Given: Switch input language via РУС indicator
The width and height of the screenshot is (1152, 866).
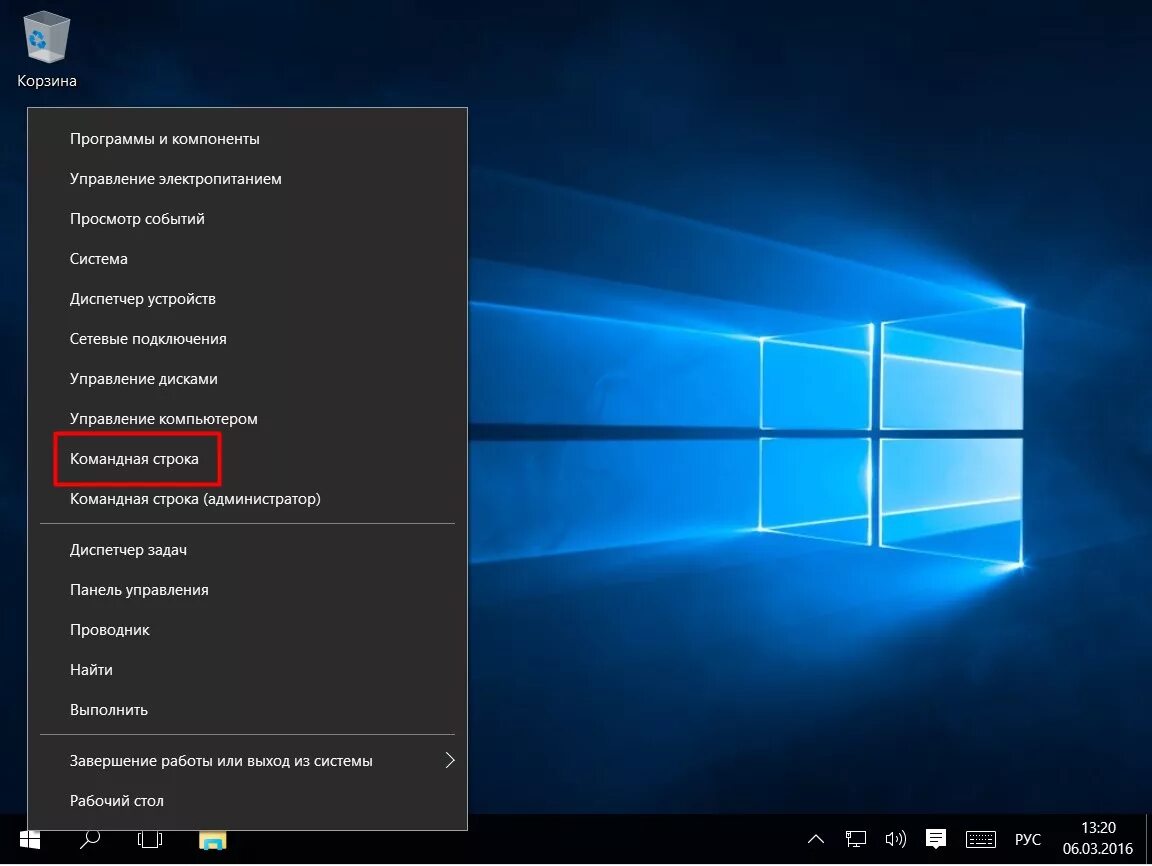Looking at the screenshot, I should pyautogui.click(x=1027, y=839).
